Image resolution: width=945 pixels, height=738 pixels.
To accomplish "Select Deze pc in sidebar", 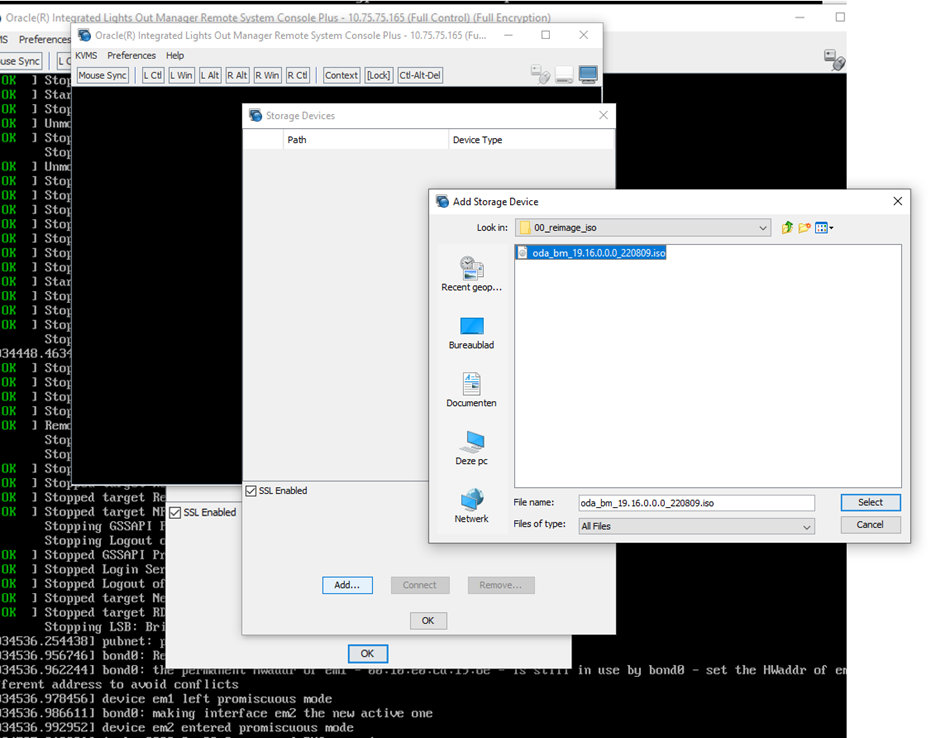I will tap(471, 449).
